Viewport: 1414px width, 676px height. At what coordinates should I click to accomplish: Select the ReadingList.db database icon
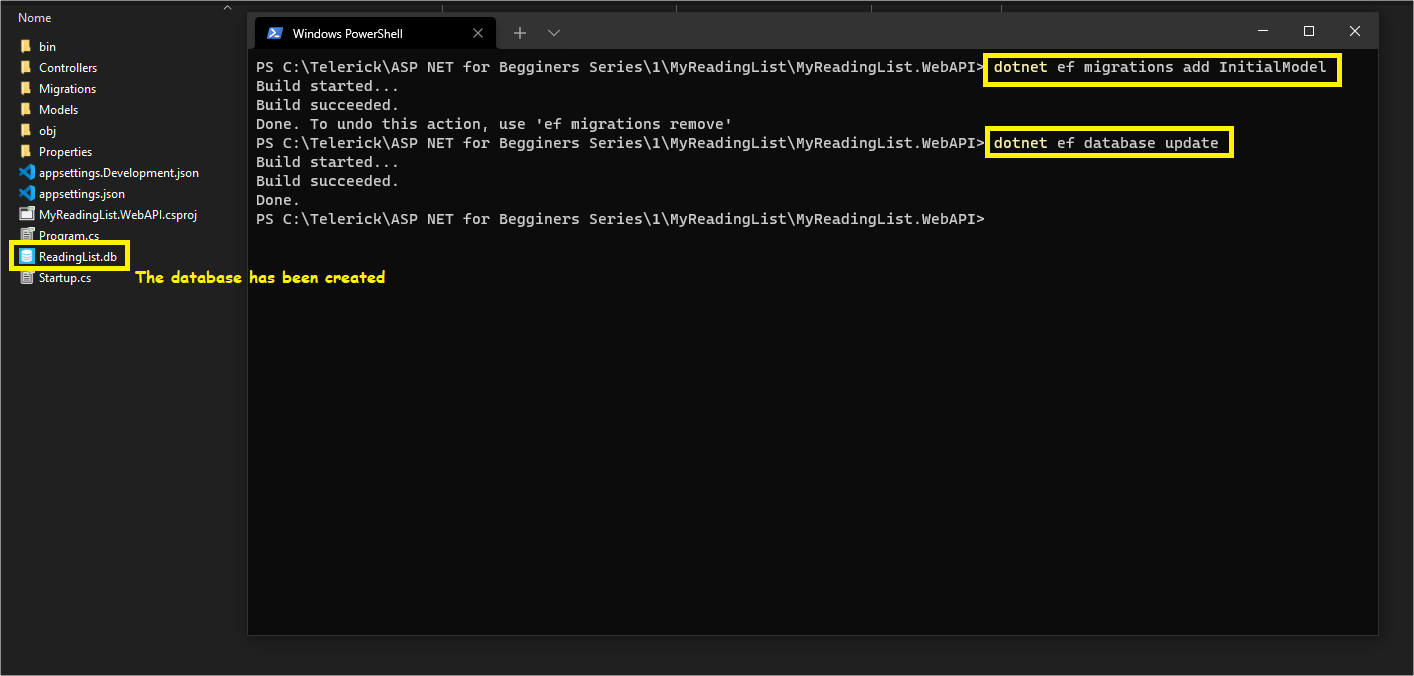(x=27, y=256)
